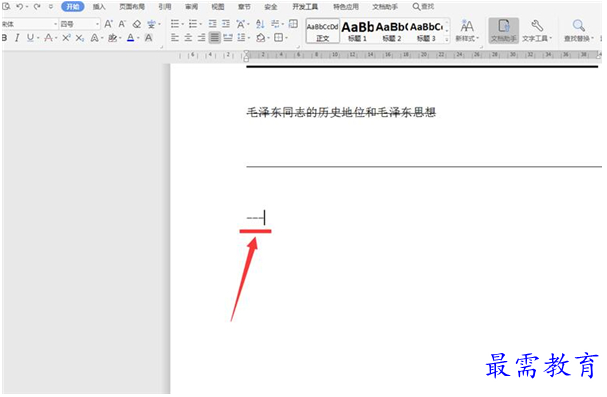
Task: Open the Chinese layout icon
Action: pos(241,24)
